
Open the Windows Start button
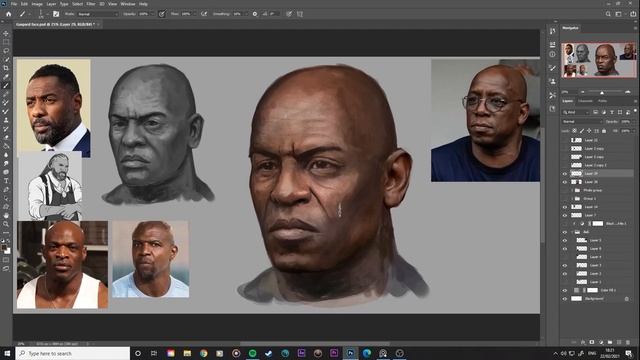(7, 353)
